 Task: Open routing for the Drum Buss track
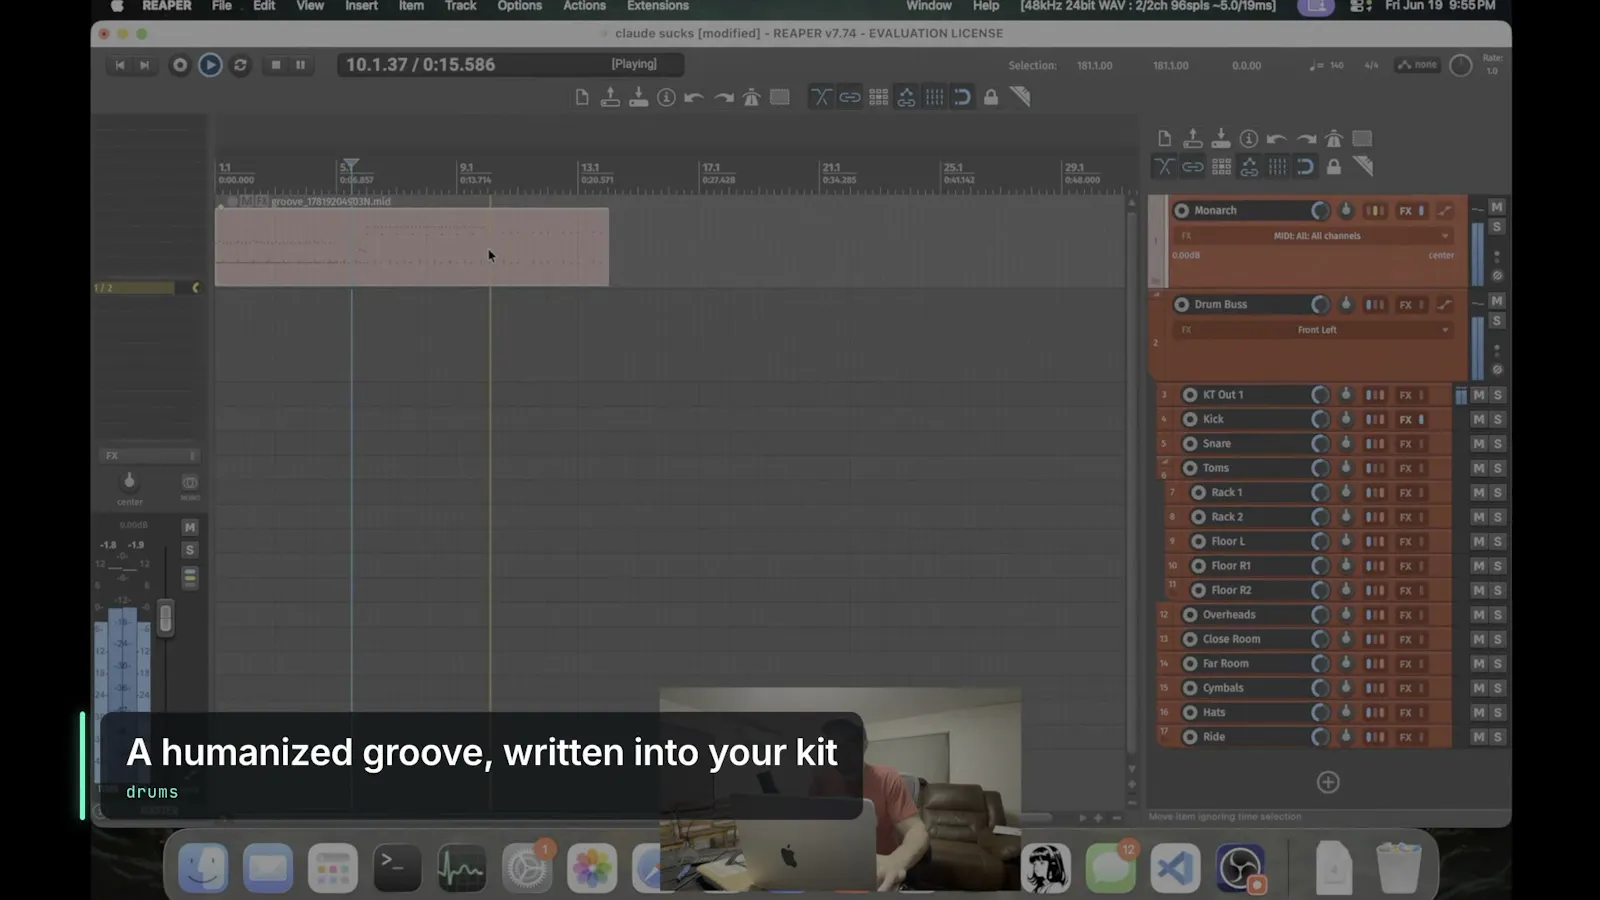(x=1375, y=305)
